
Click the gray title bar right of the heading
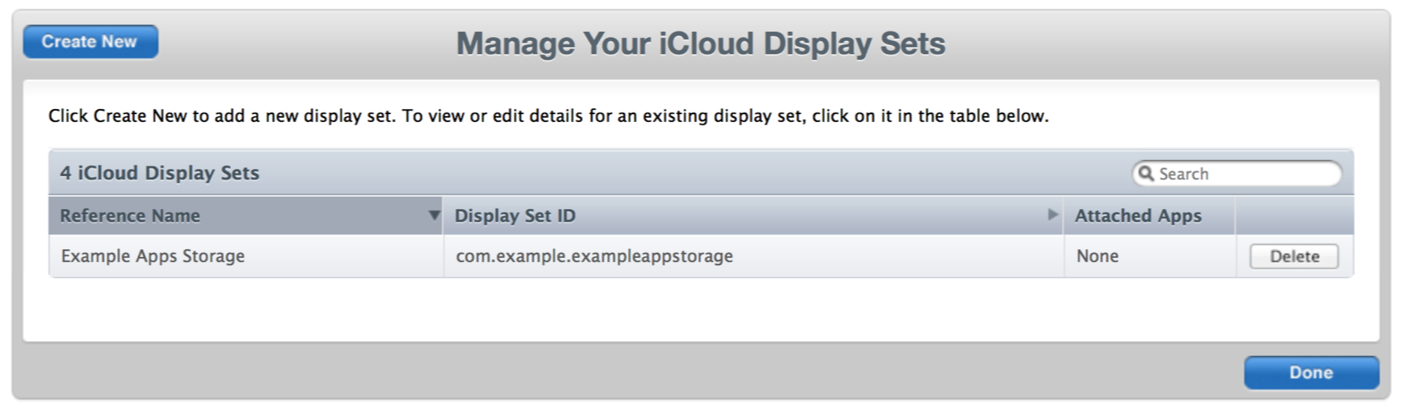point(1150,44)
